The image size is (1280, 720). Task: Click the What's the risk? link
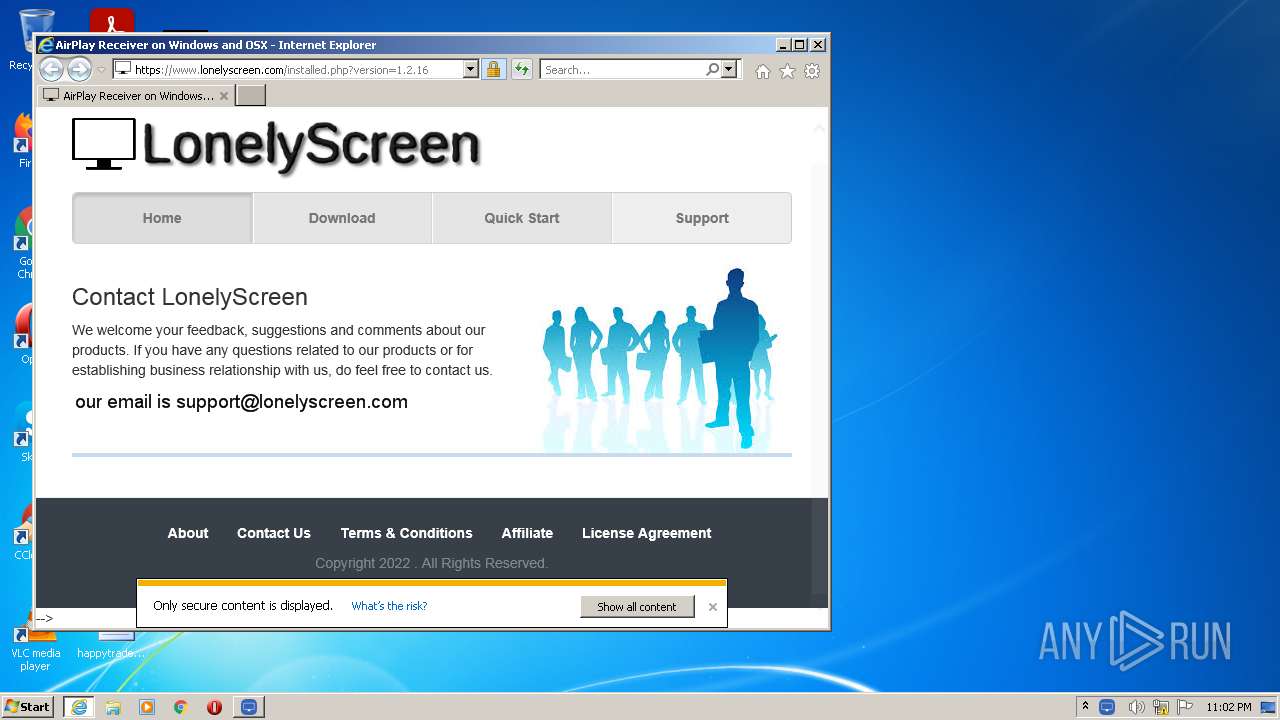pos(389,606)
